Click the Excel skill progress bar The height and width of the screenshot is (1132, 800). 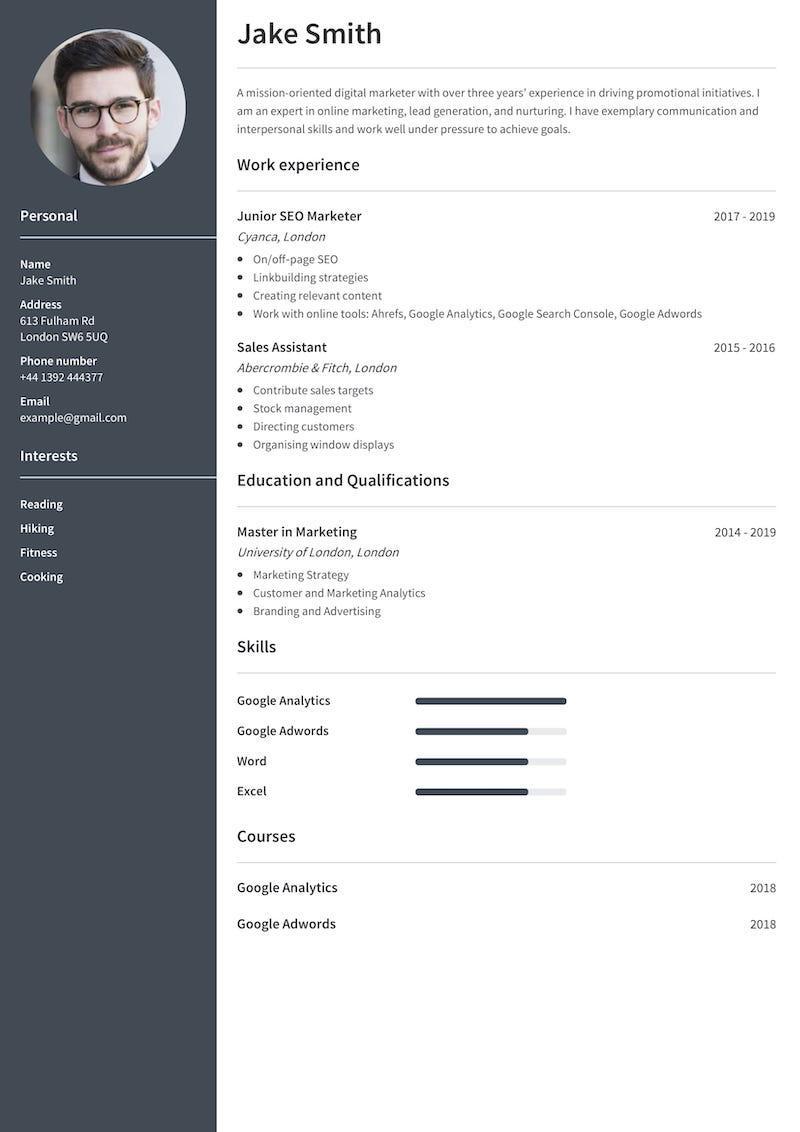[491, 792]
